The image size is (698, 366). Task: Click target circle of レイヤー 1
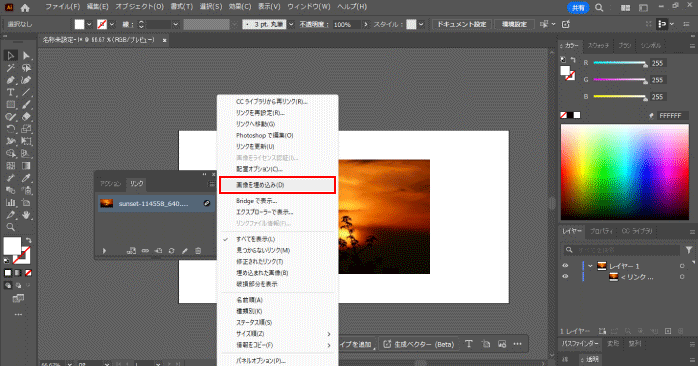click(682, 266)
